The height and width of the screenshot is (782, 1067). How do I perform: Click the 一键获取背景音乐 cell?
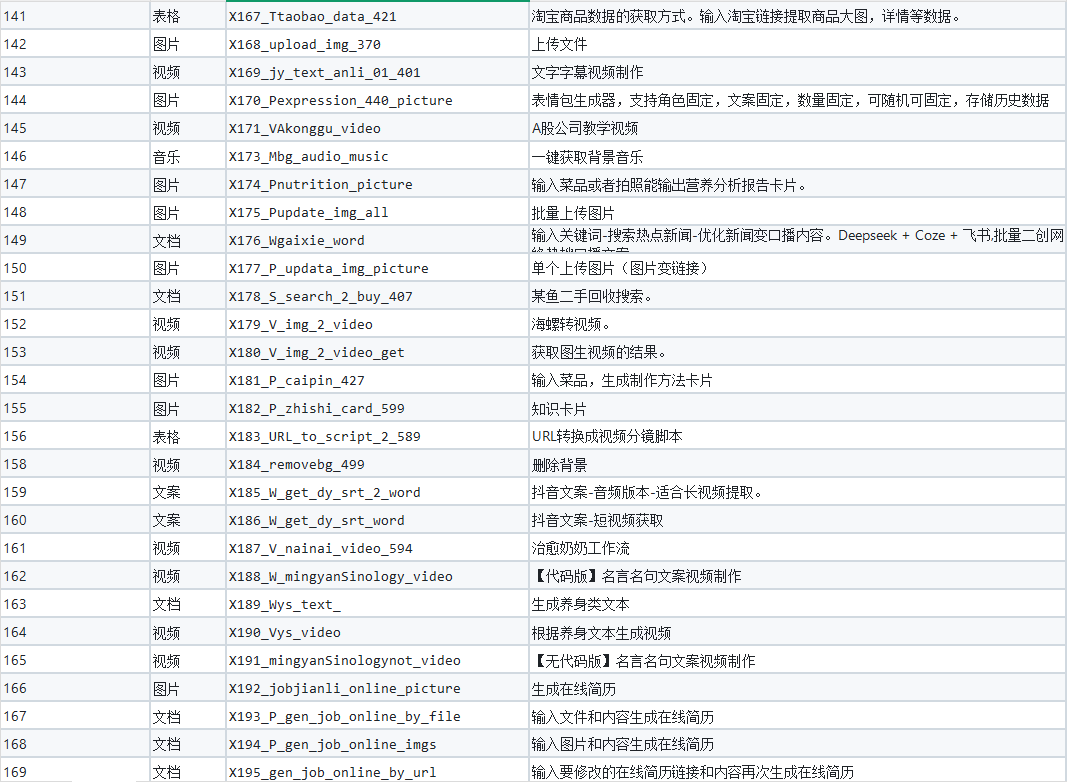(797, 156)
